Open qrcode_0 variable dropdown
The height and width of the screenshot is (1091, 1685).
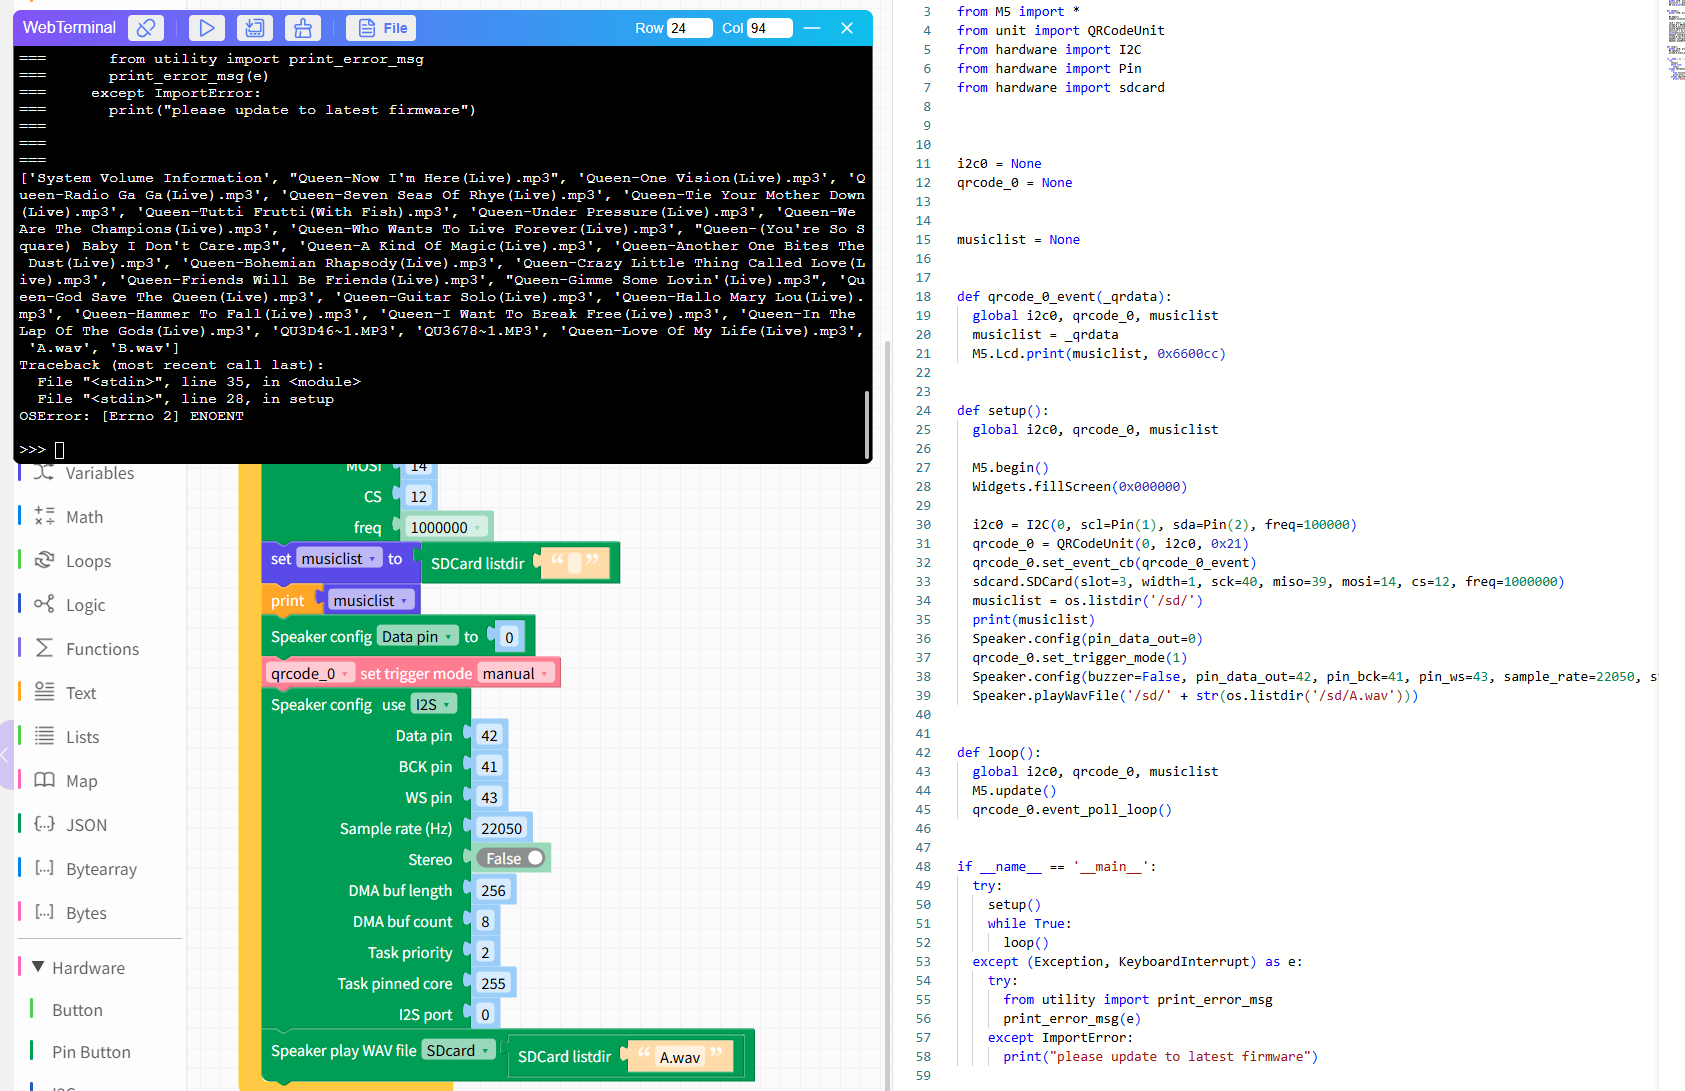[309, 674]
